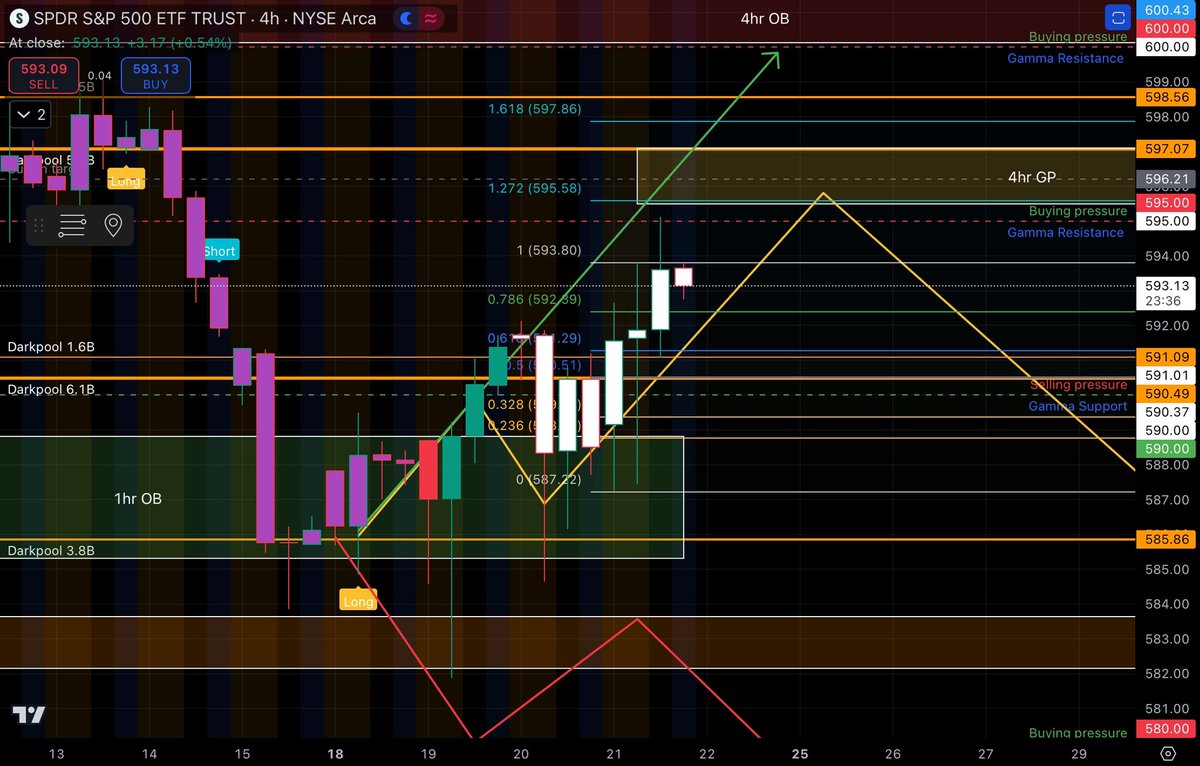1200x766 pixels.
Task: Select the Gamma Support label
Action: point(1078,406)
